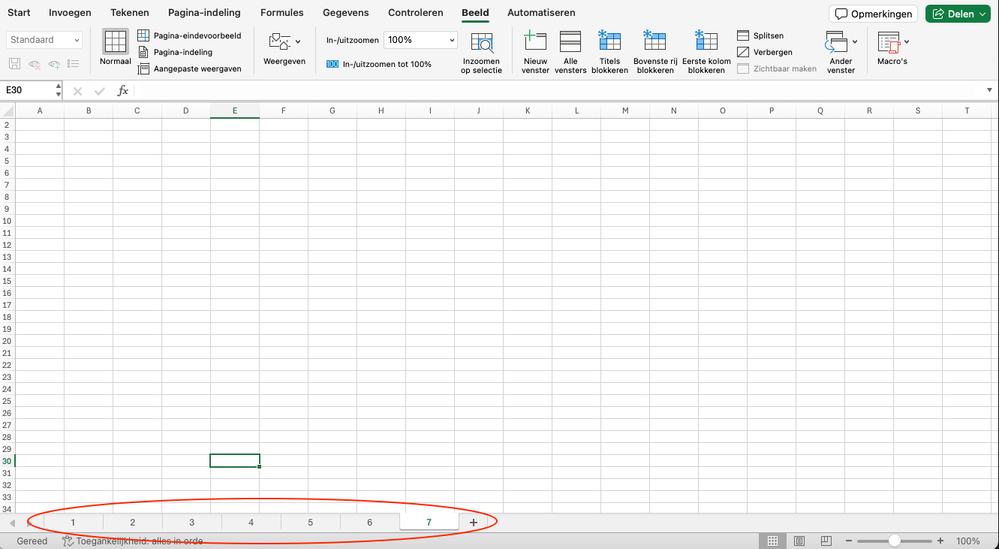This screenshot has height=549, width=999.
Task: Switch to sheet tab 6
Action: 370,522
